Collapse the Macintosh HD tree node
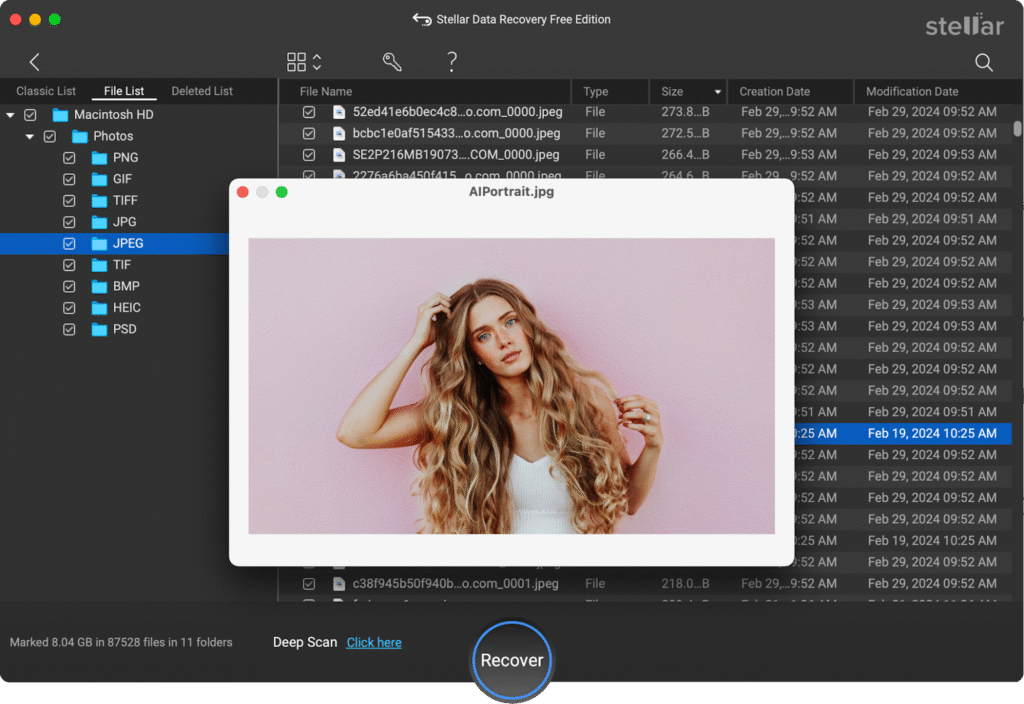This screenshot has height=704, width=1024. click(12, 114)
